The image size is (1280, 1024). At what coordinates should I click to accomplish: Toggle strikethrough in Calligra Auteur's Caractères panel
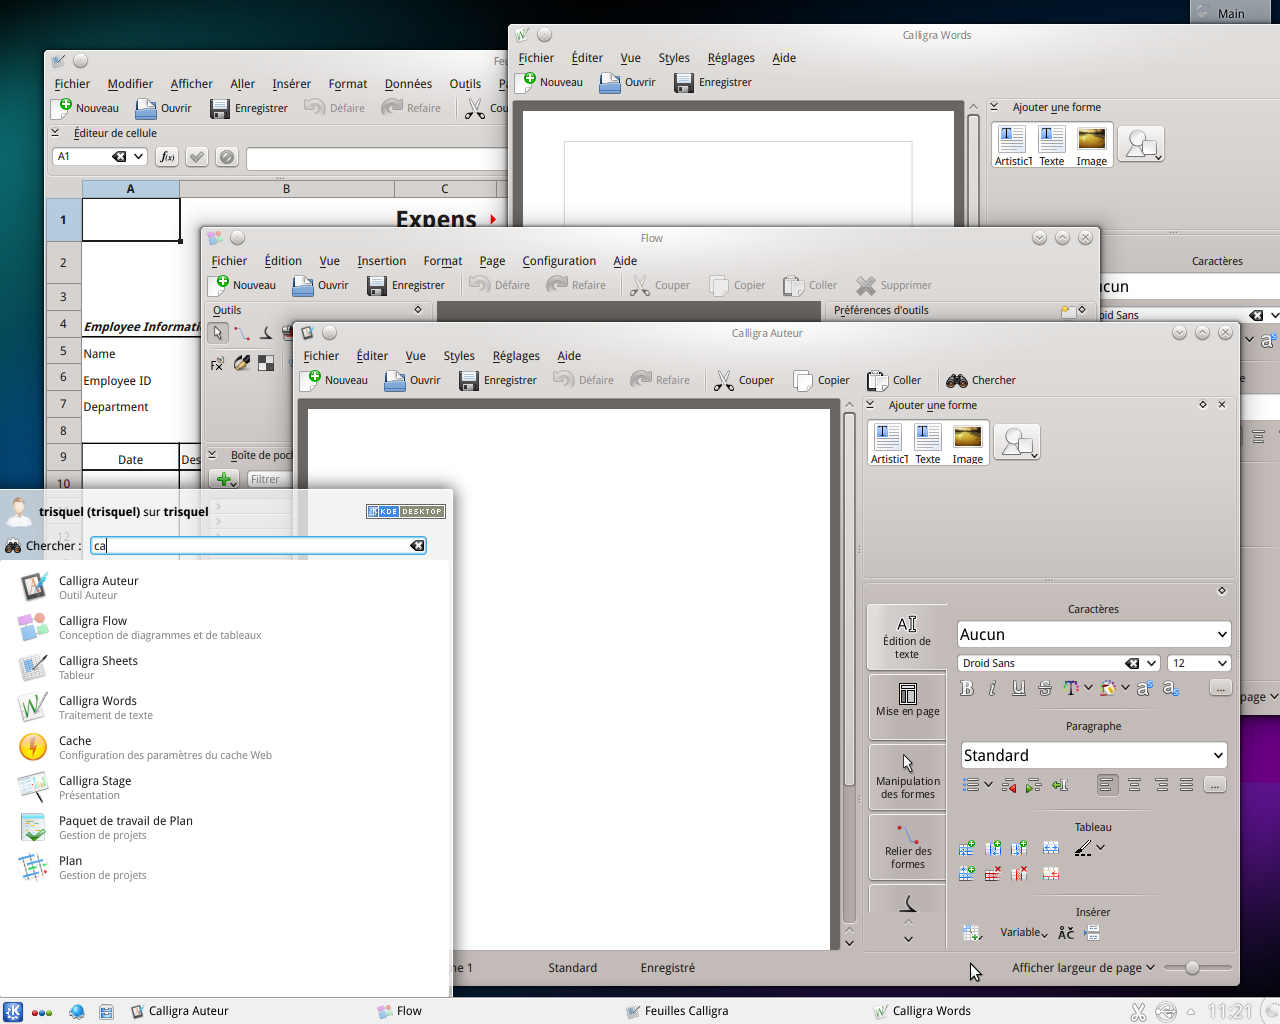(x=1045, y=688)
